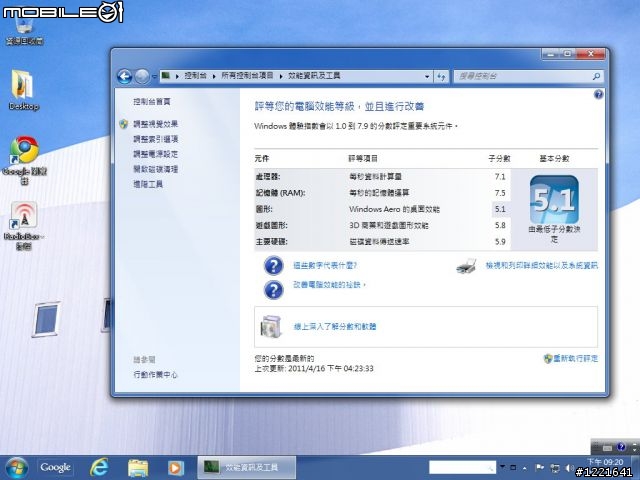Open 檢視和列印詳細效能以及系統資訊 link
640x480 pixels.
tap(542, 266)
